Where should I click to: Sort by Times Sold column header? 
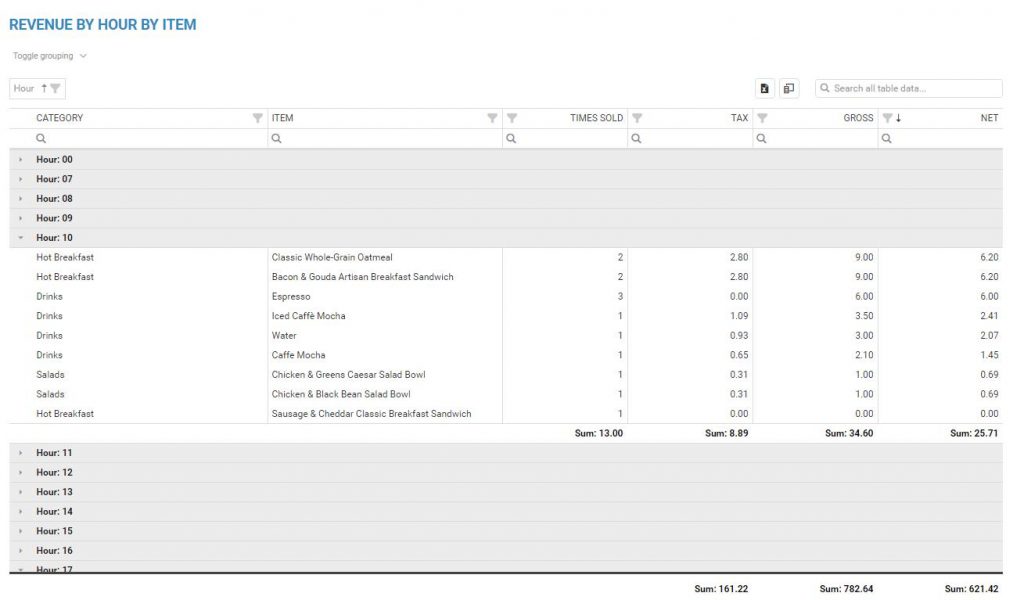[x=596, y=118]
